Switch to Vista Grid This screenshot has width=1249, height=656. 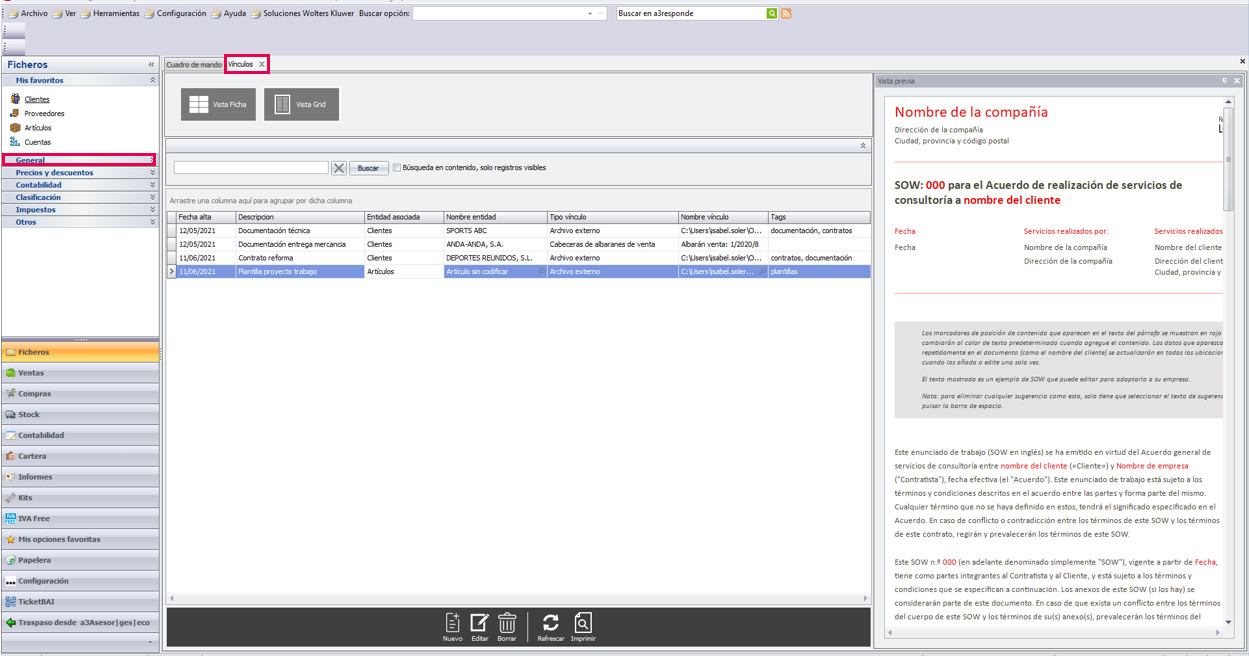point(301,104)
